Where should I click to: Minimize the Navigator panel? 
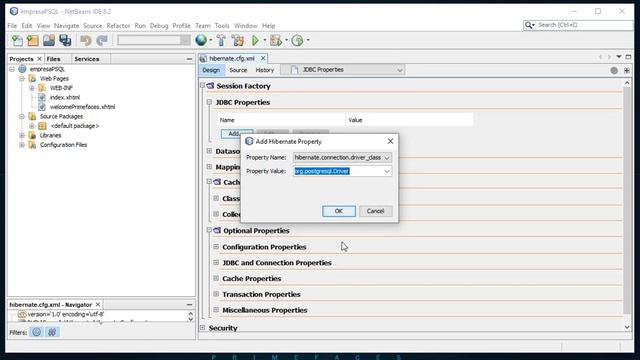189,305
